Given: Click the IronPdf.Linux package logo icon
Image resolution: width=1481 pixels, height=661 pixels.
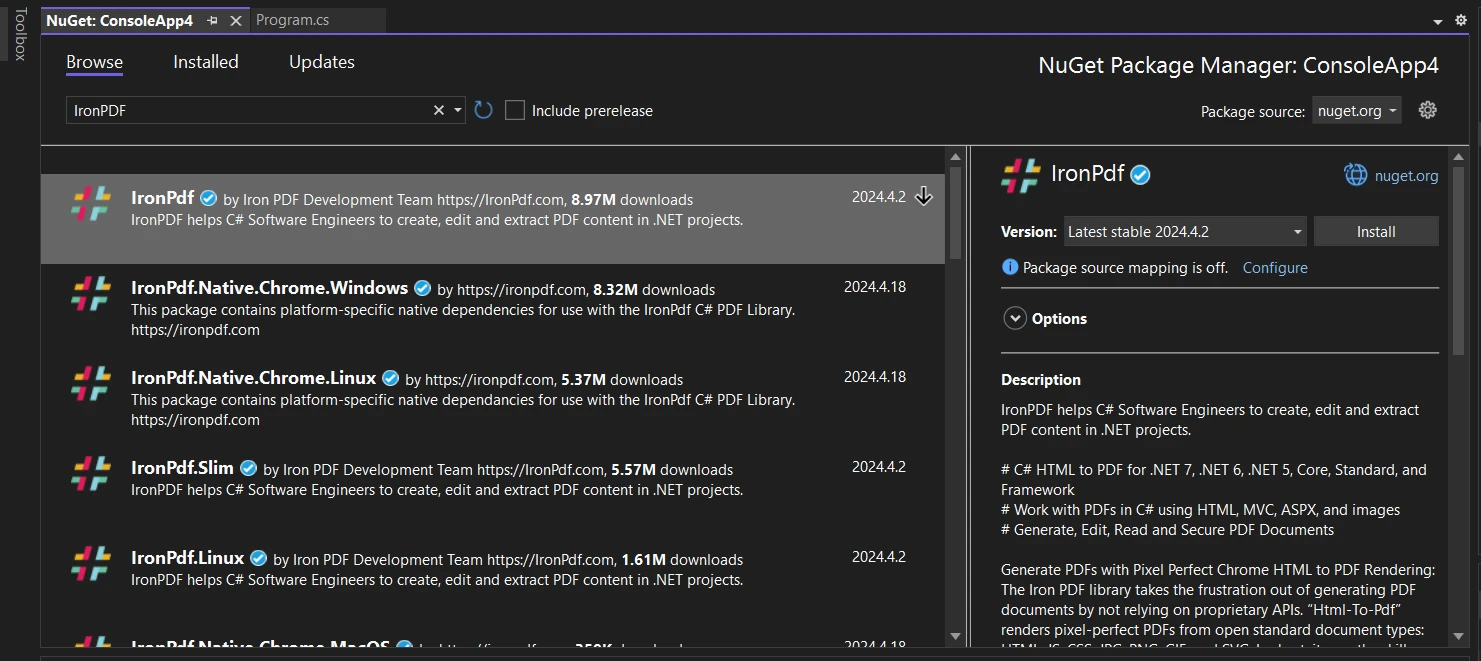Looking at the screenshot, I should pyautogui.click(x=91, y=564).
